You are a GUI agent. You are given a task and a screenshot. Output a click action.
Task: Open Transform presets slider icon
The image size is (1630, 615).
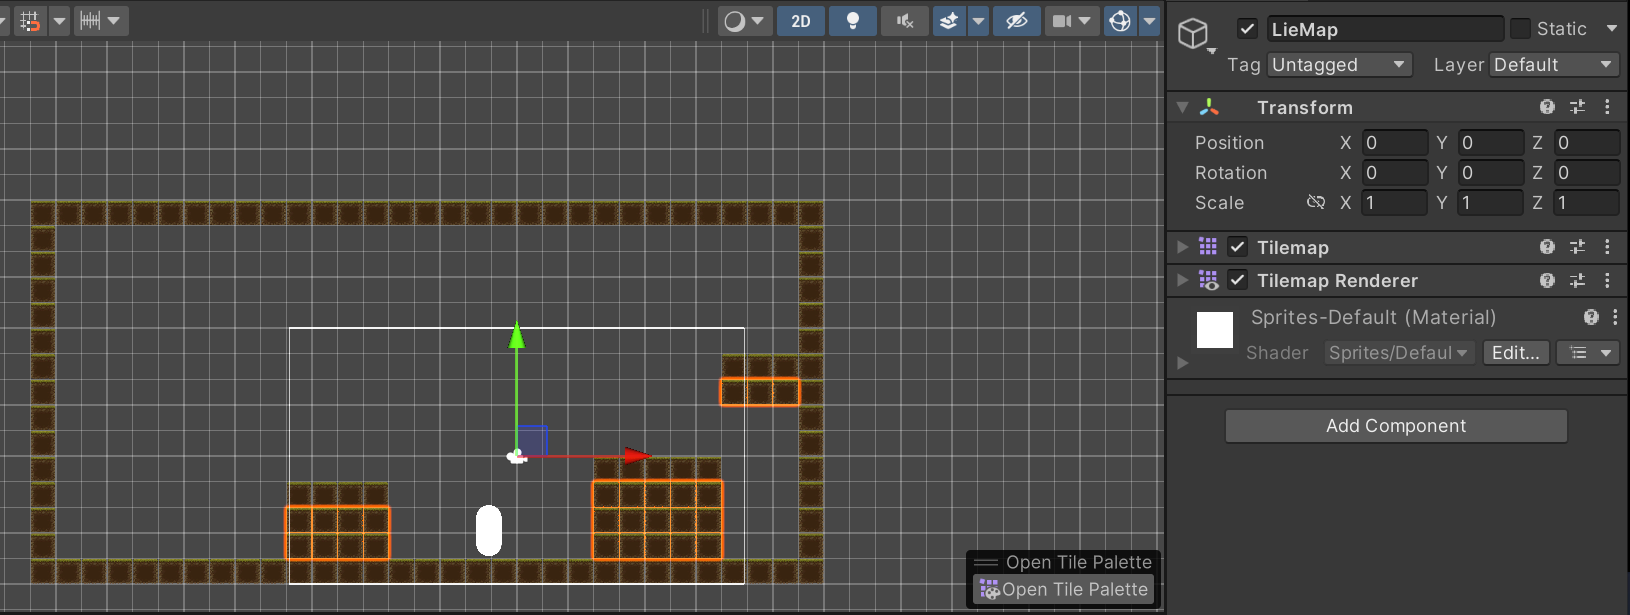[1577, 107]
